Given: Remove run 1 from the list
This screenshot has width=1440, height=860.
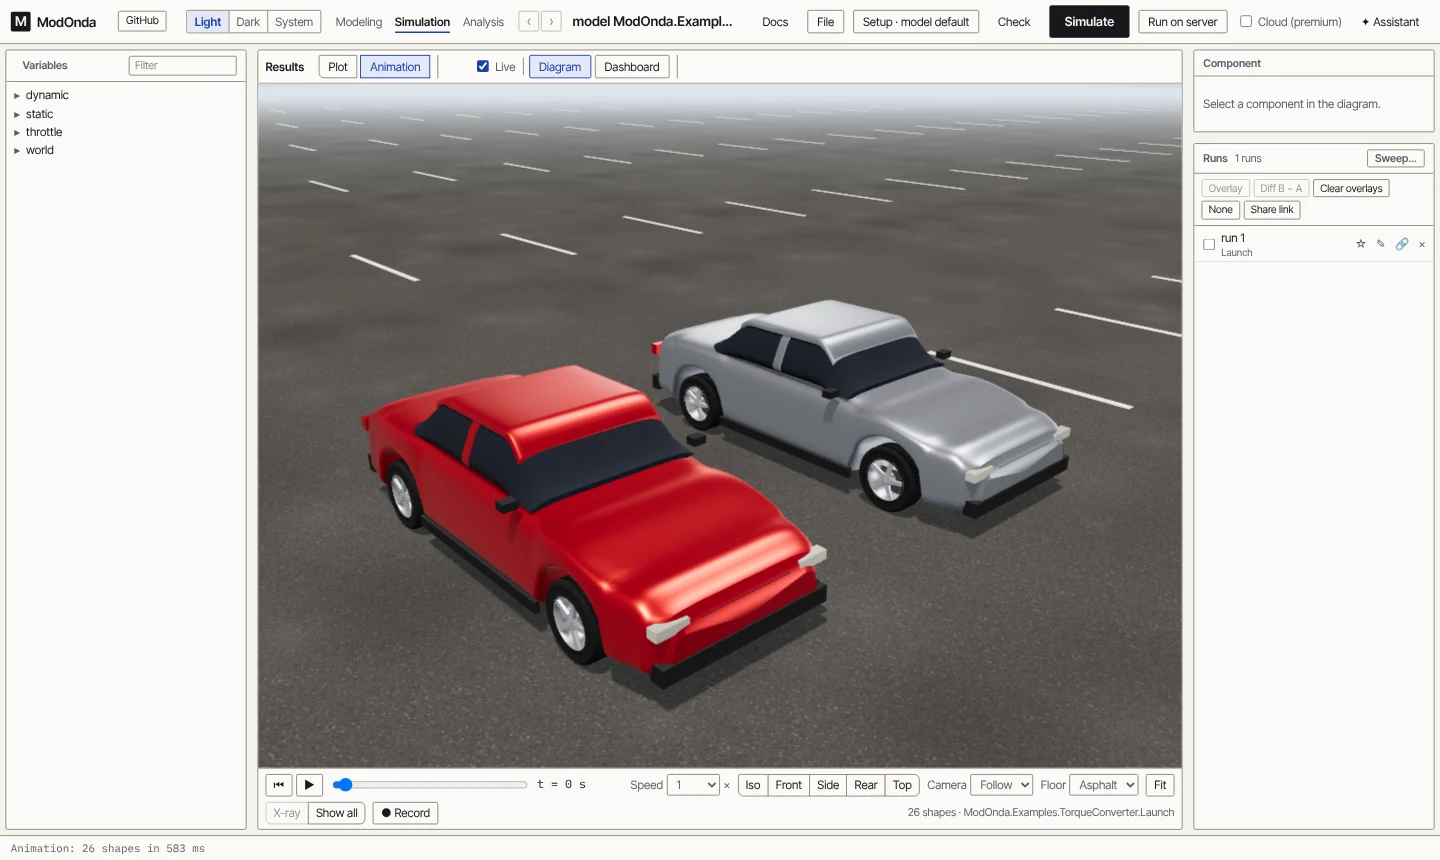Looking at the screenshot, I should (x=1422, y=244).
